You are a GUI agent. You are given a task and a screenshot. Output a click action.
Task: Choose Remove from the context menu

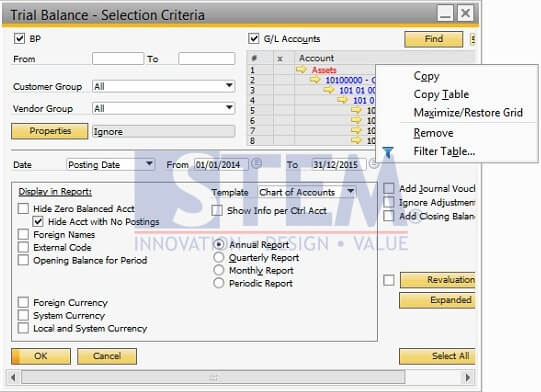[433, 133]
